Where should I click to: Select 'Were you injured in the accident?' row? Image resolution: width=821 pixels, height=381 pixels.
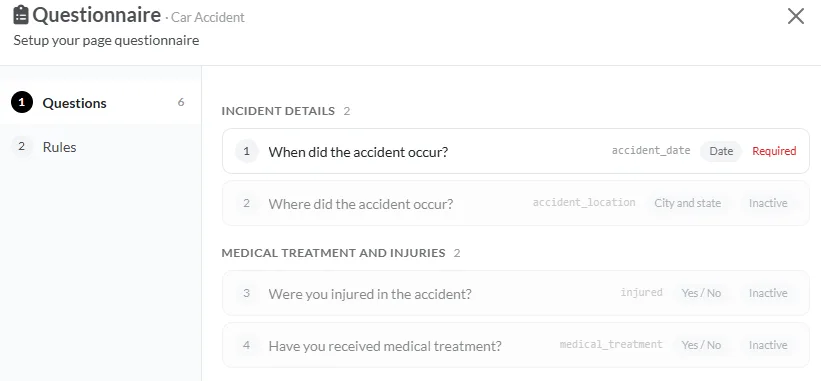tap(516, 293)
